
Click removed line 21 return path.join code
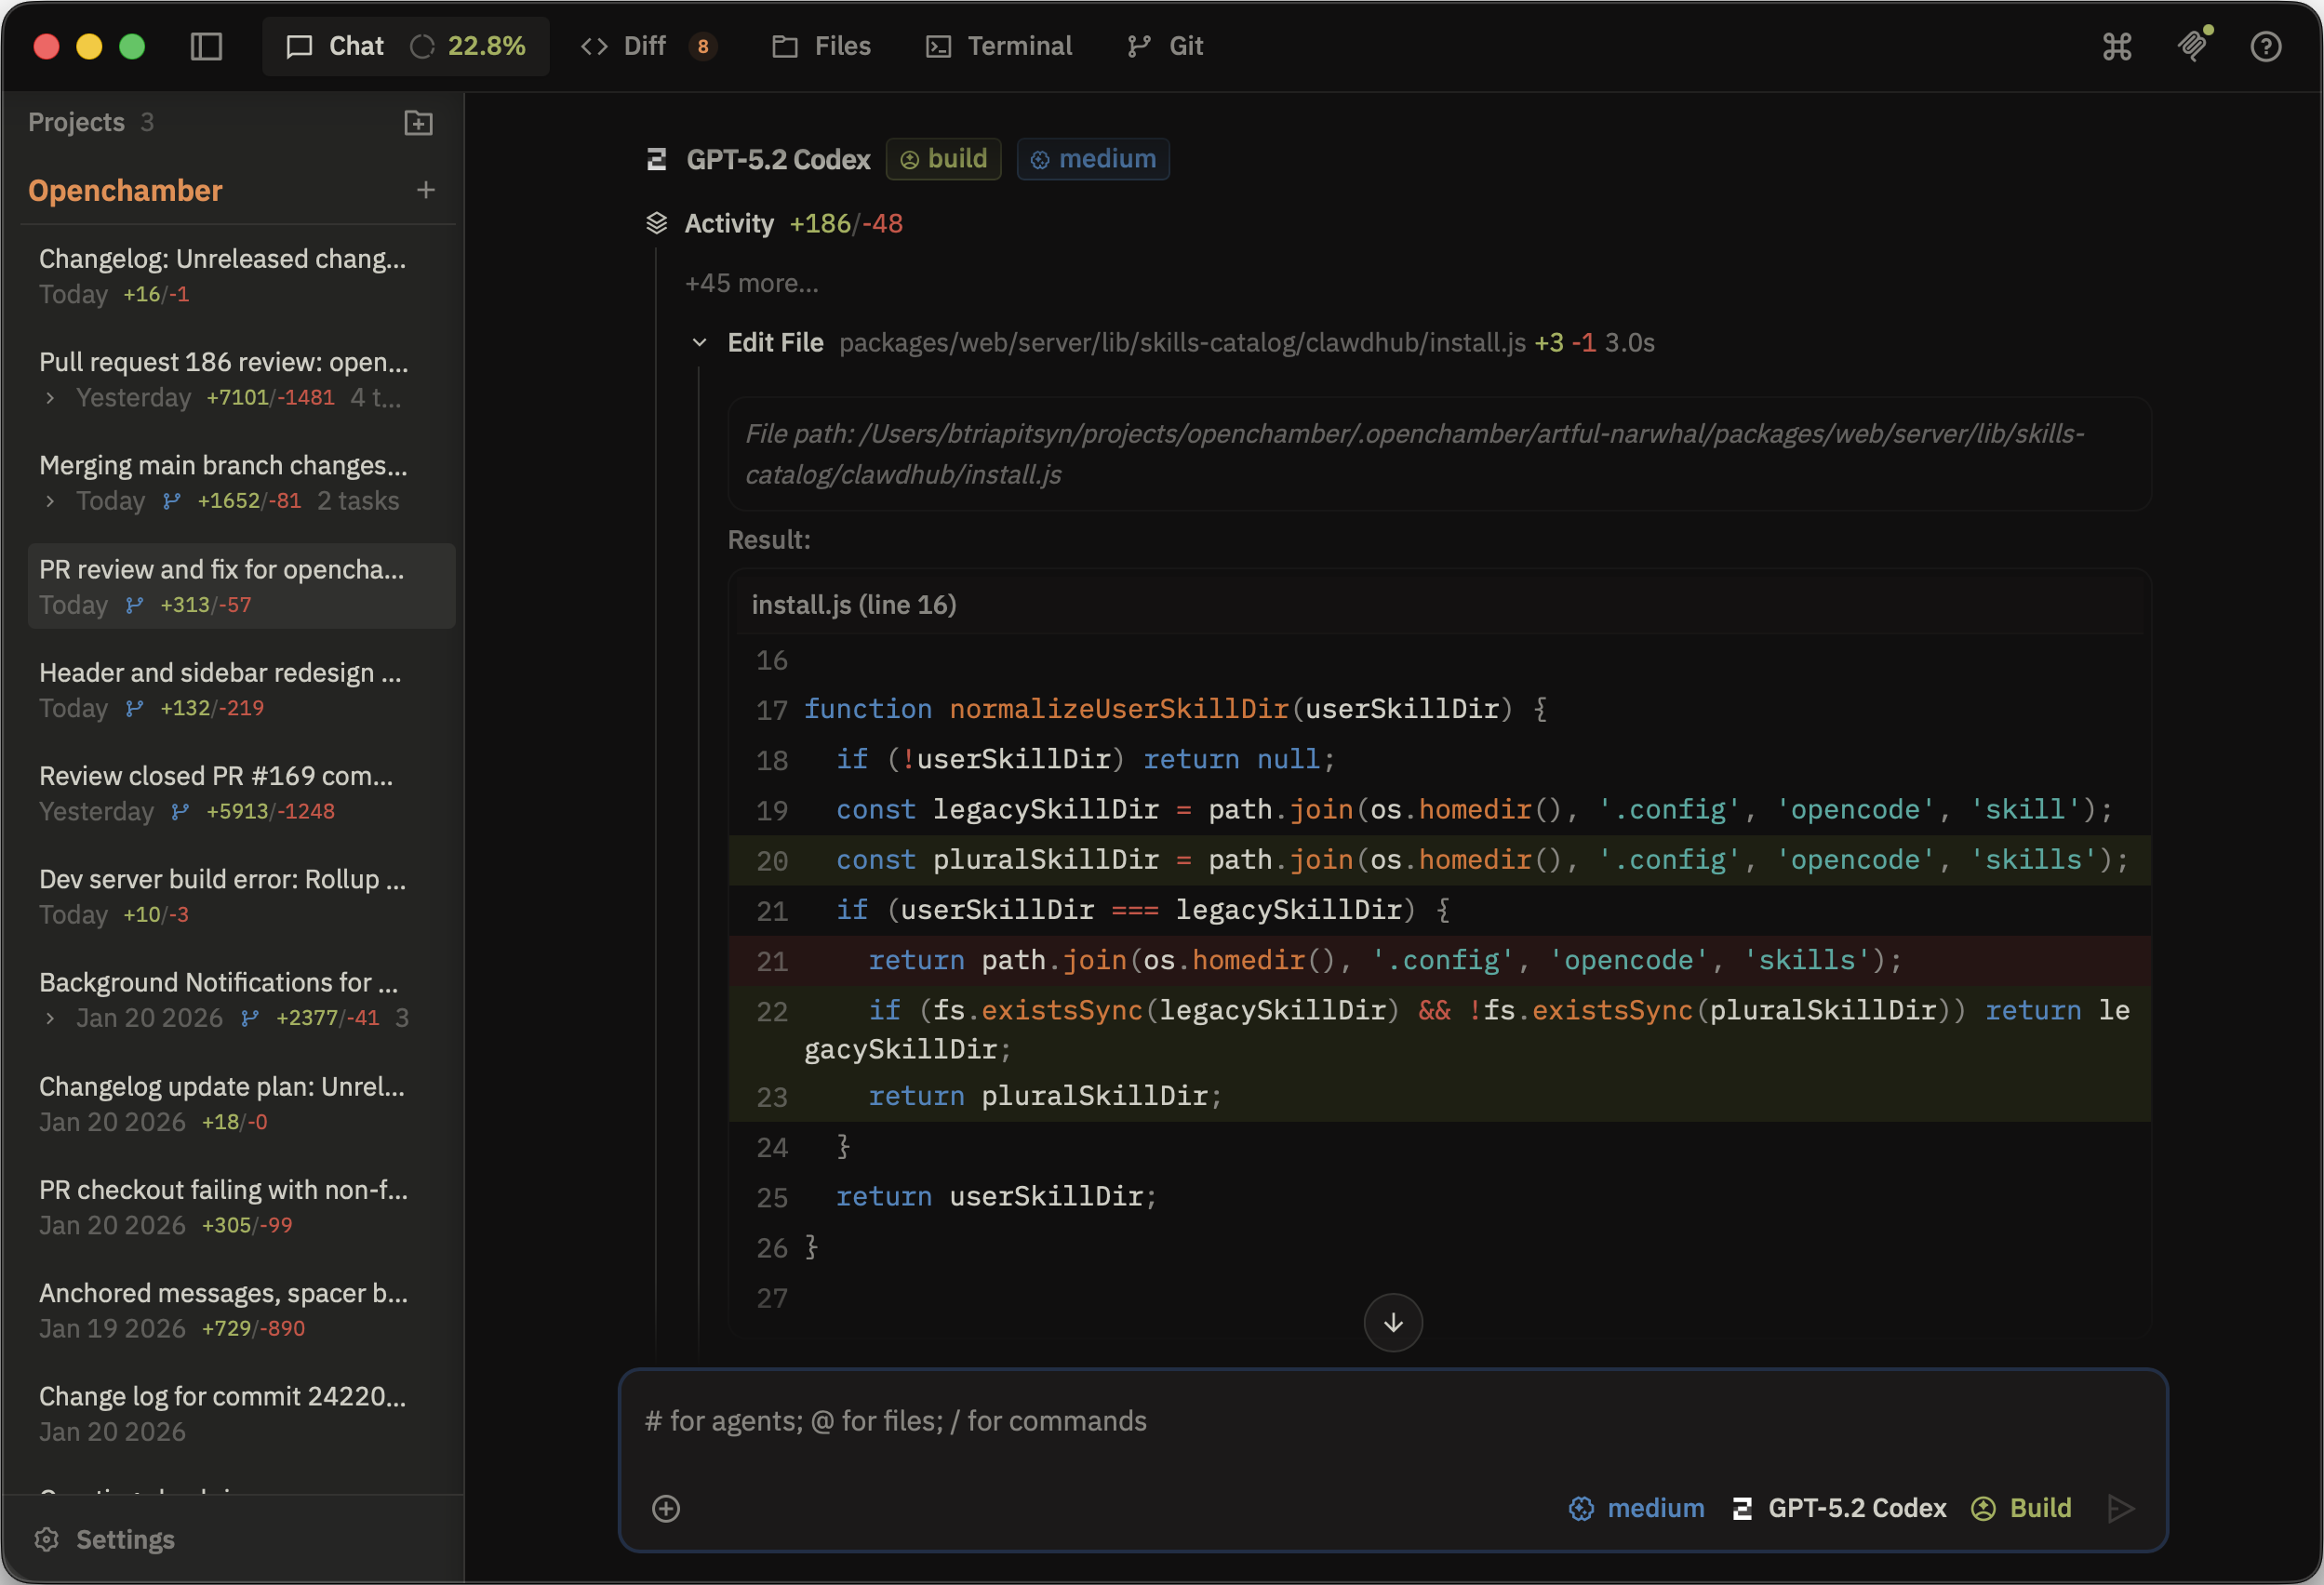click(1440, 961)
